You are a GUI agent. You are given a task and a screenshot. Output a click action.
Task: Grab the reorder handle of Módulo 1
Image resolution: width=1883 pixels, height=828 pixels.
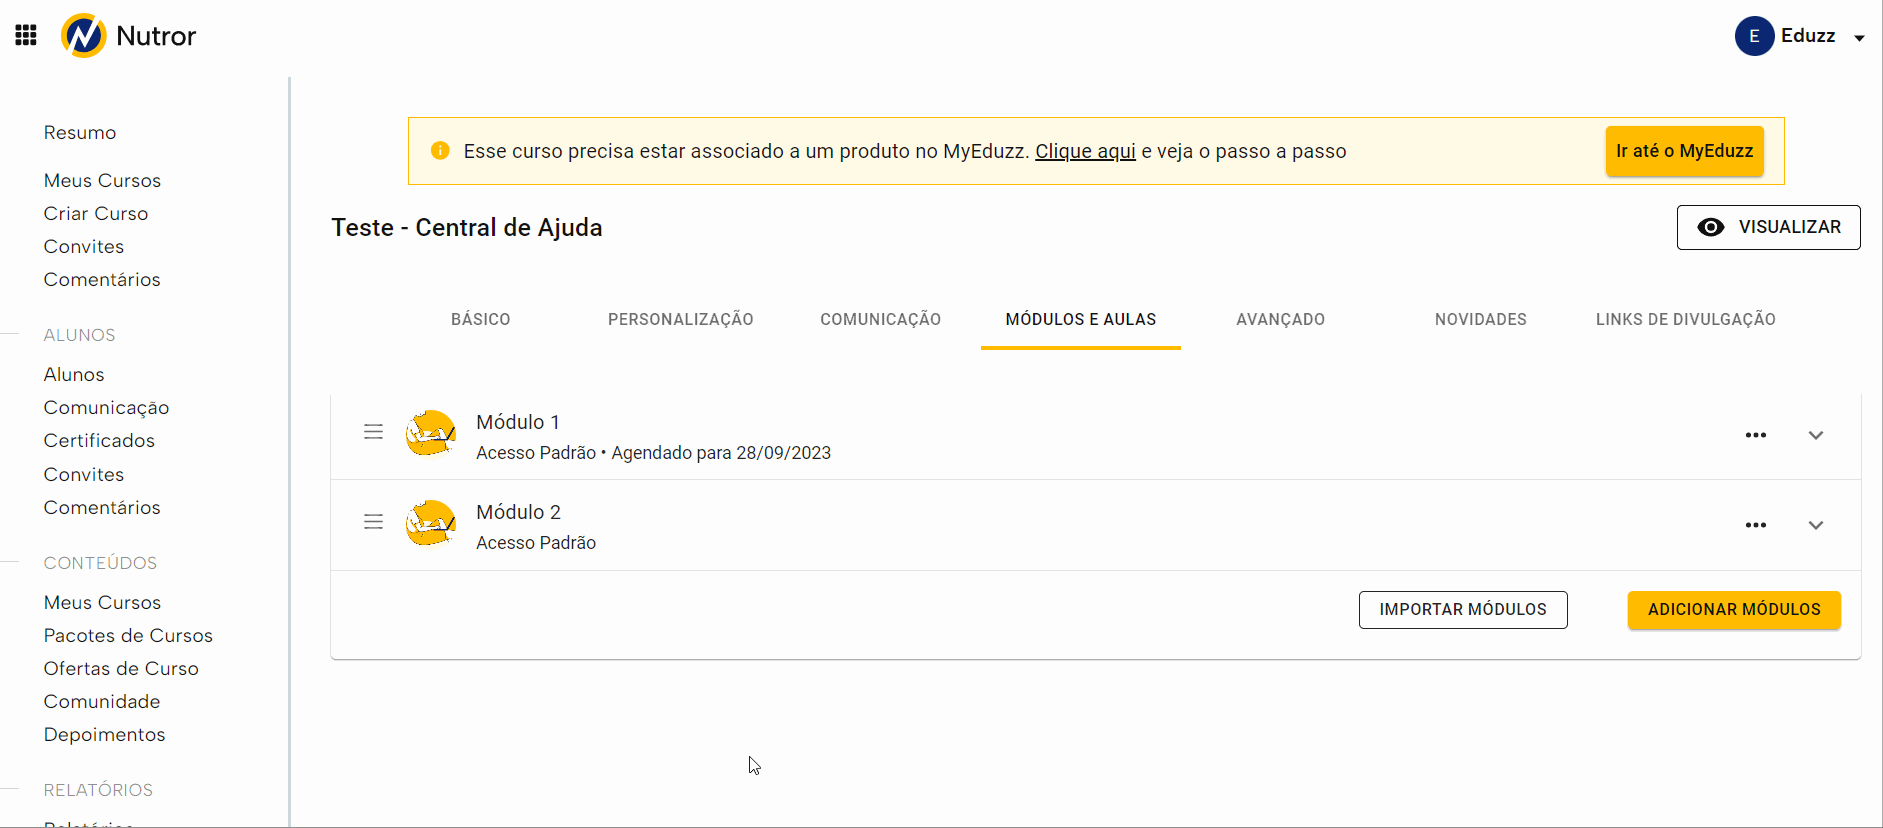pyautogui.click(x=373, y=432)
